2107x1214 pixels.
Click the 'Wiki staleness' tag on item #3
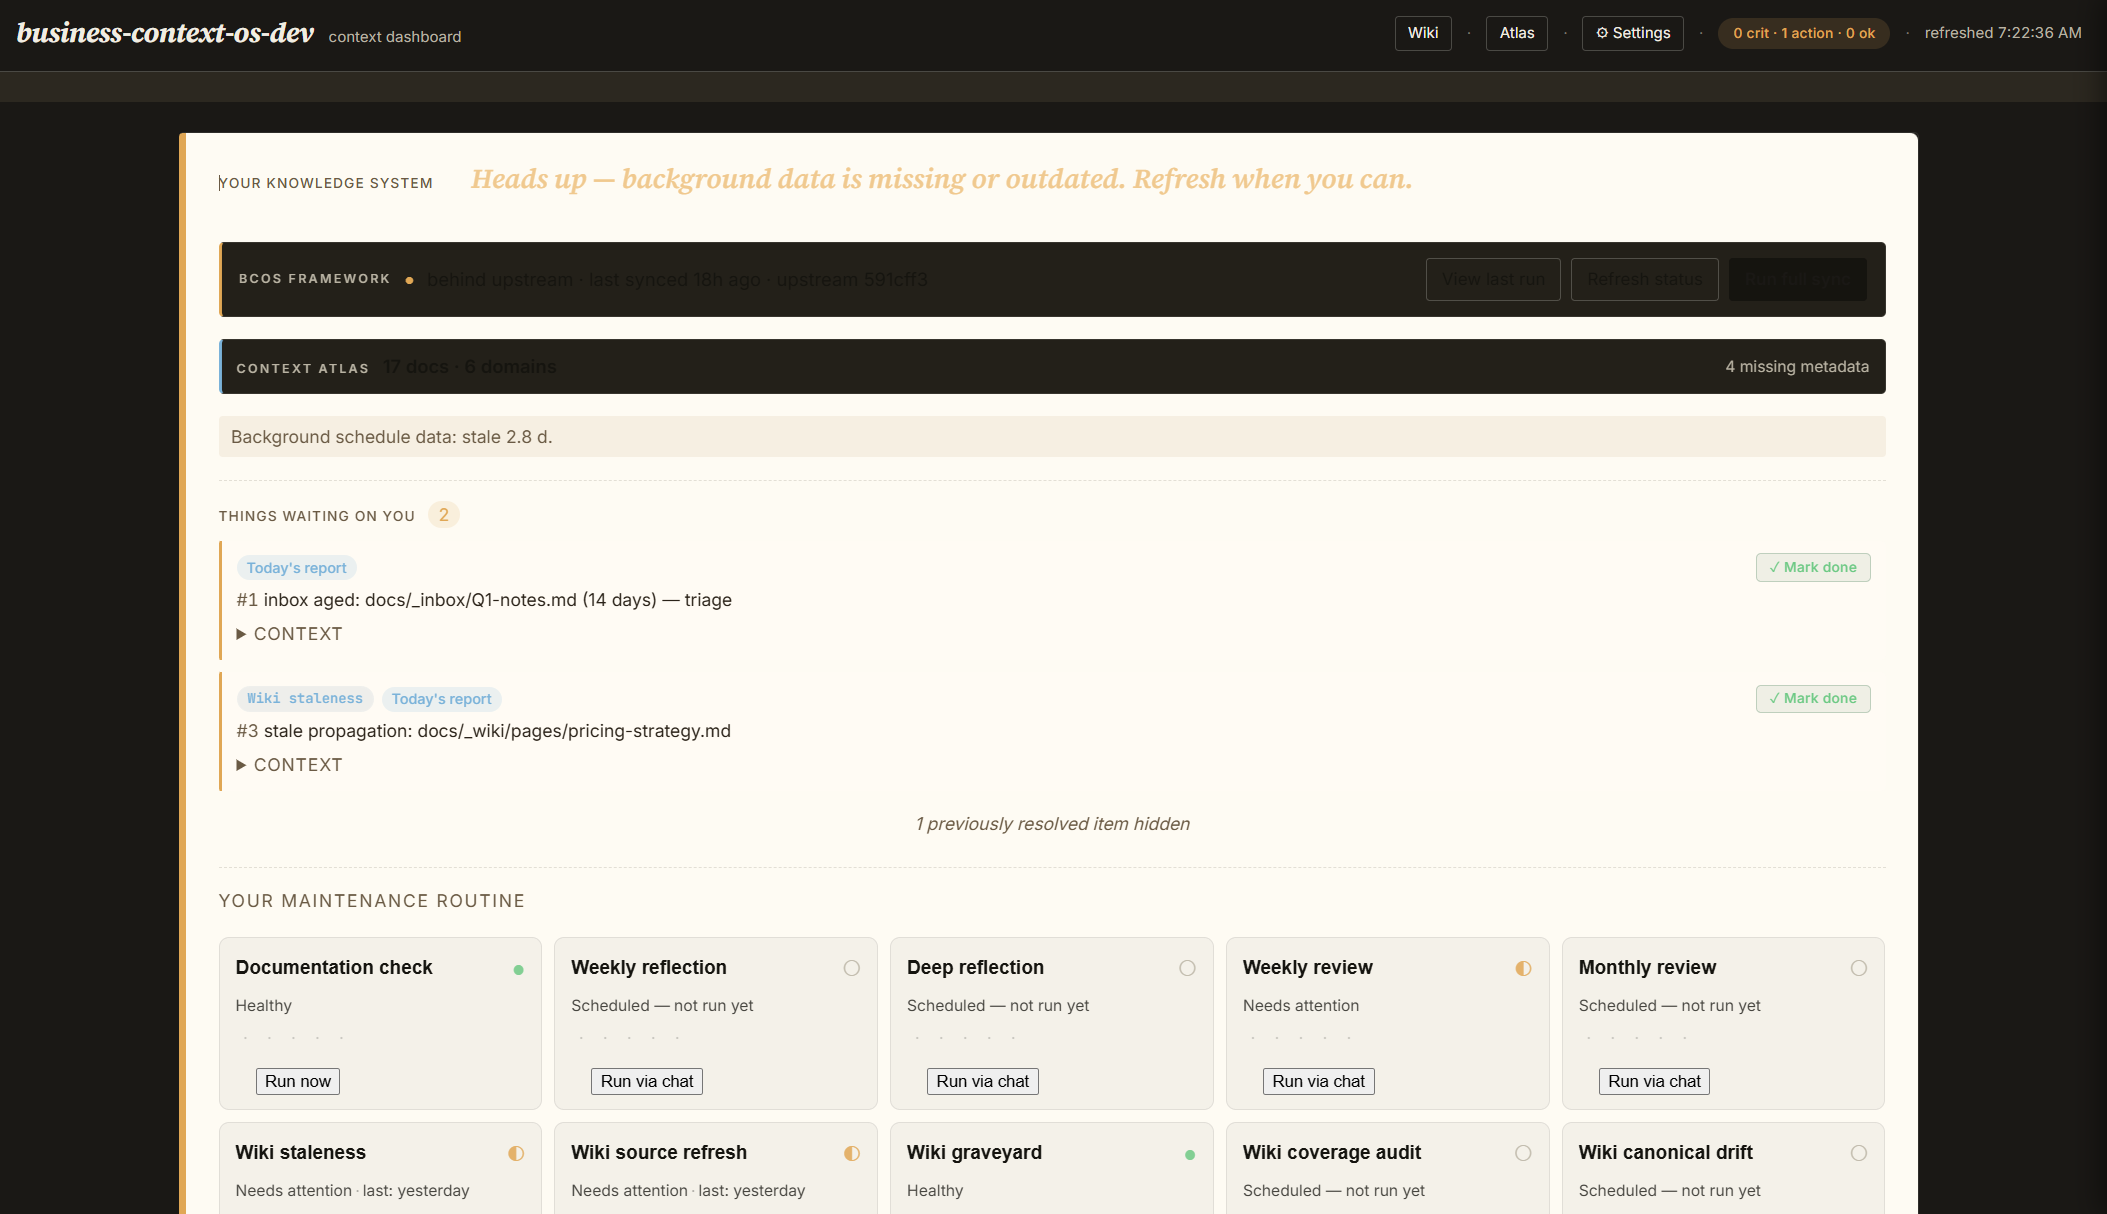(305, 699)
